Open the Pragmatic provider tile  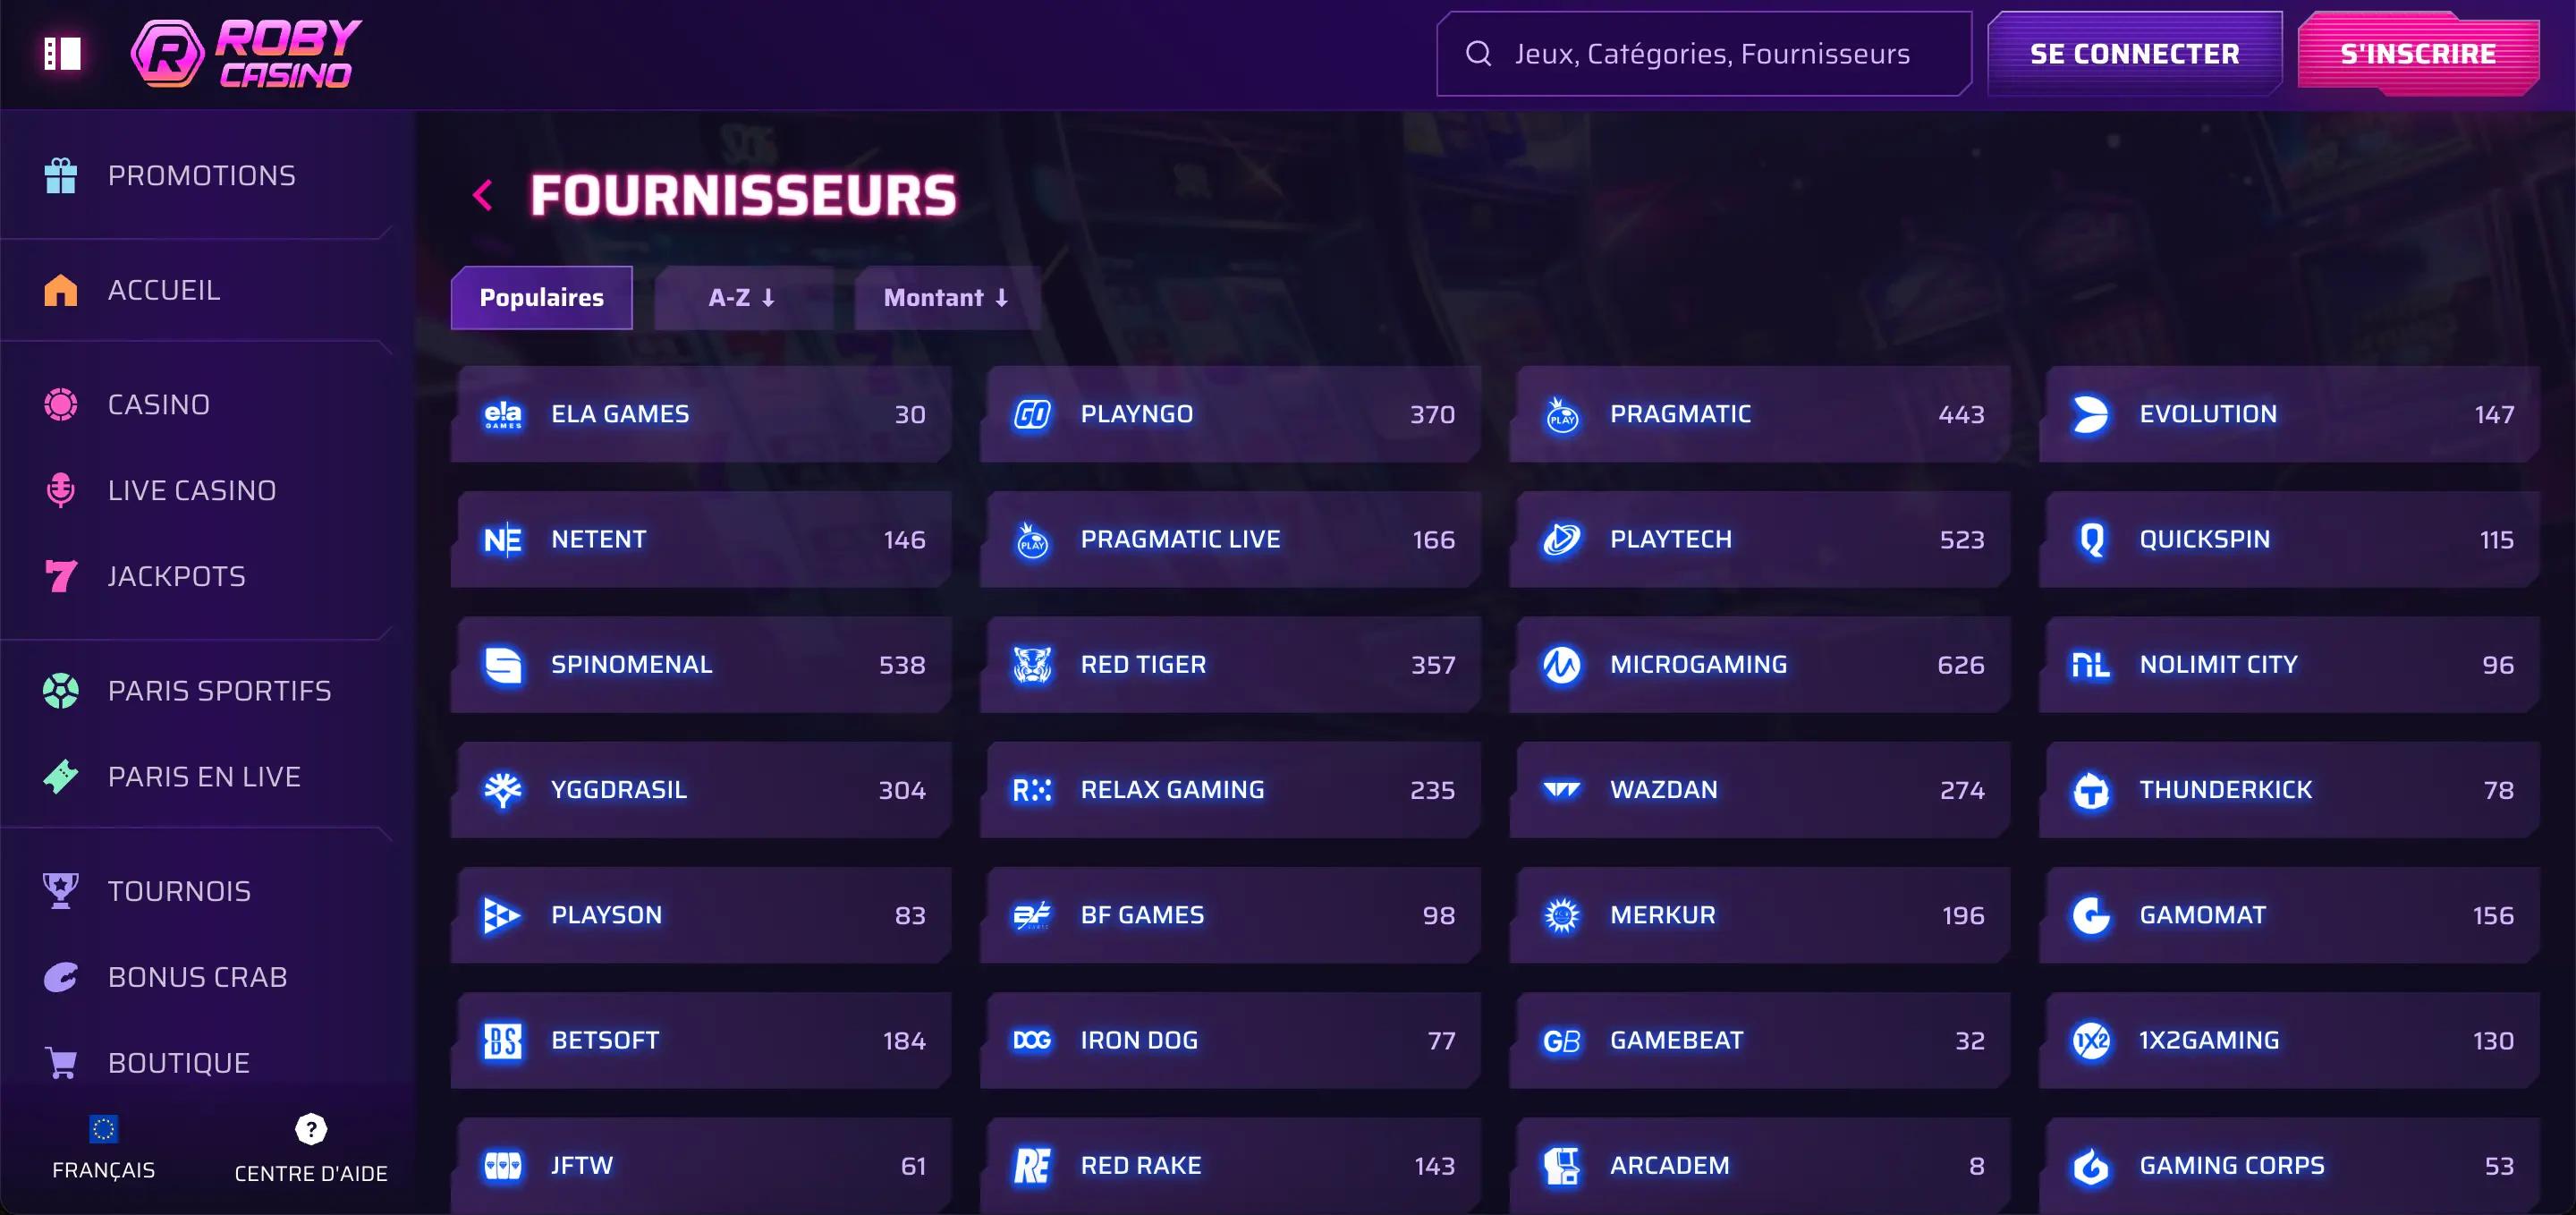(1759, 414)
